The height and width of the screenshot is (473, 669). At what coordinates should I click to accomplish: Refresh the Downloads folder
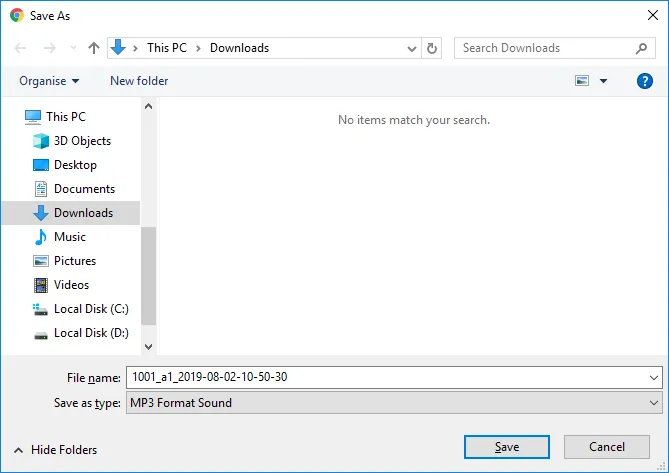tap(432, 48)
